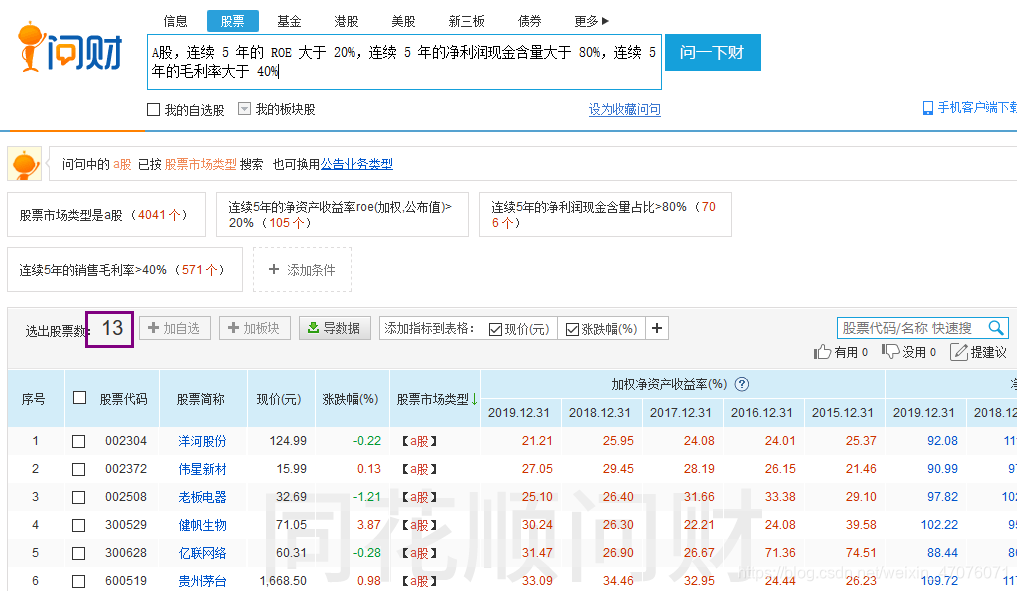Check the checkbox for 老板电器 row
1017x591 pixels.
pos(78,497)
